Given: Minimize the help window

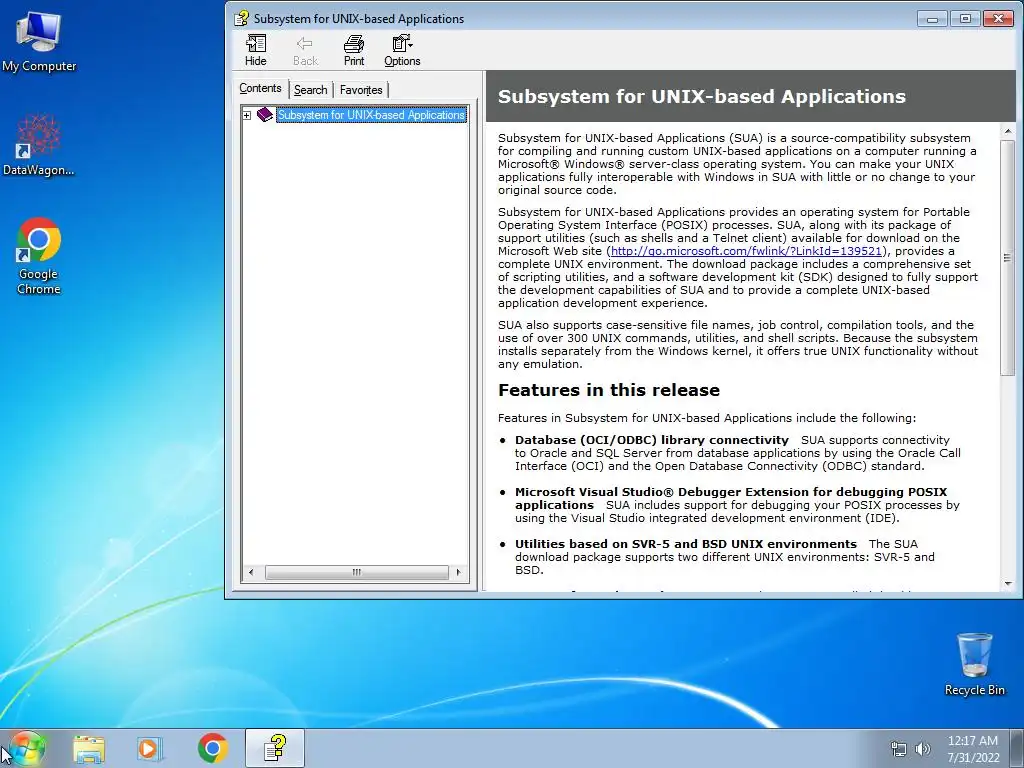Looking at the screenshot, I should pyautogui.click(x=932, y=19).
